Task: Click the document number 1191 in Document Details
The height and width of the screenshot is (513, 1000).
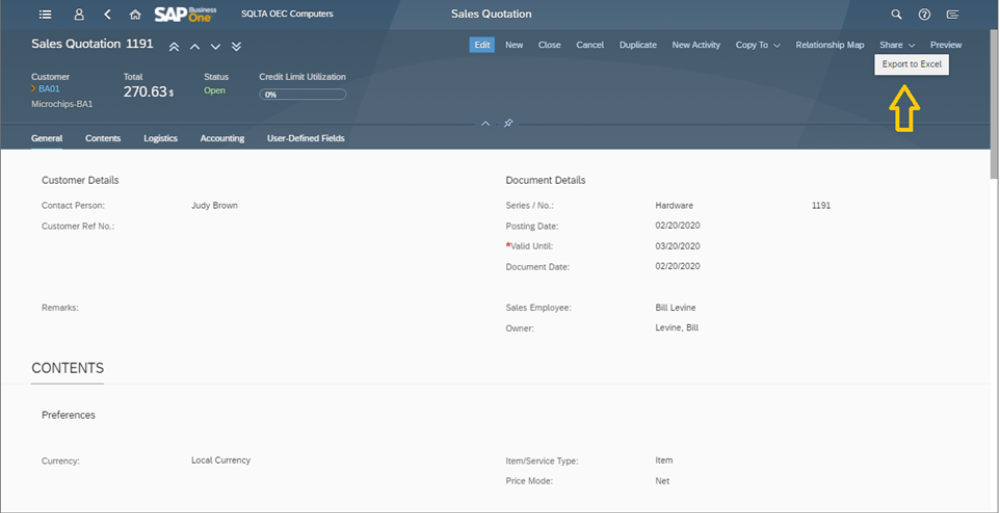Action: click(x=821, y=205)
